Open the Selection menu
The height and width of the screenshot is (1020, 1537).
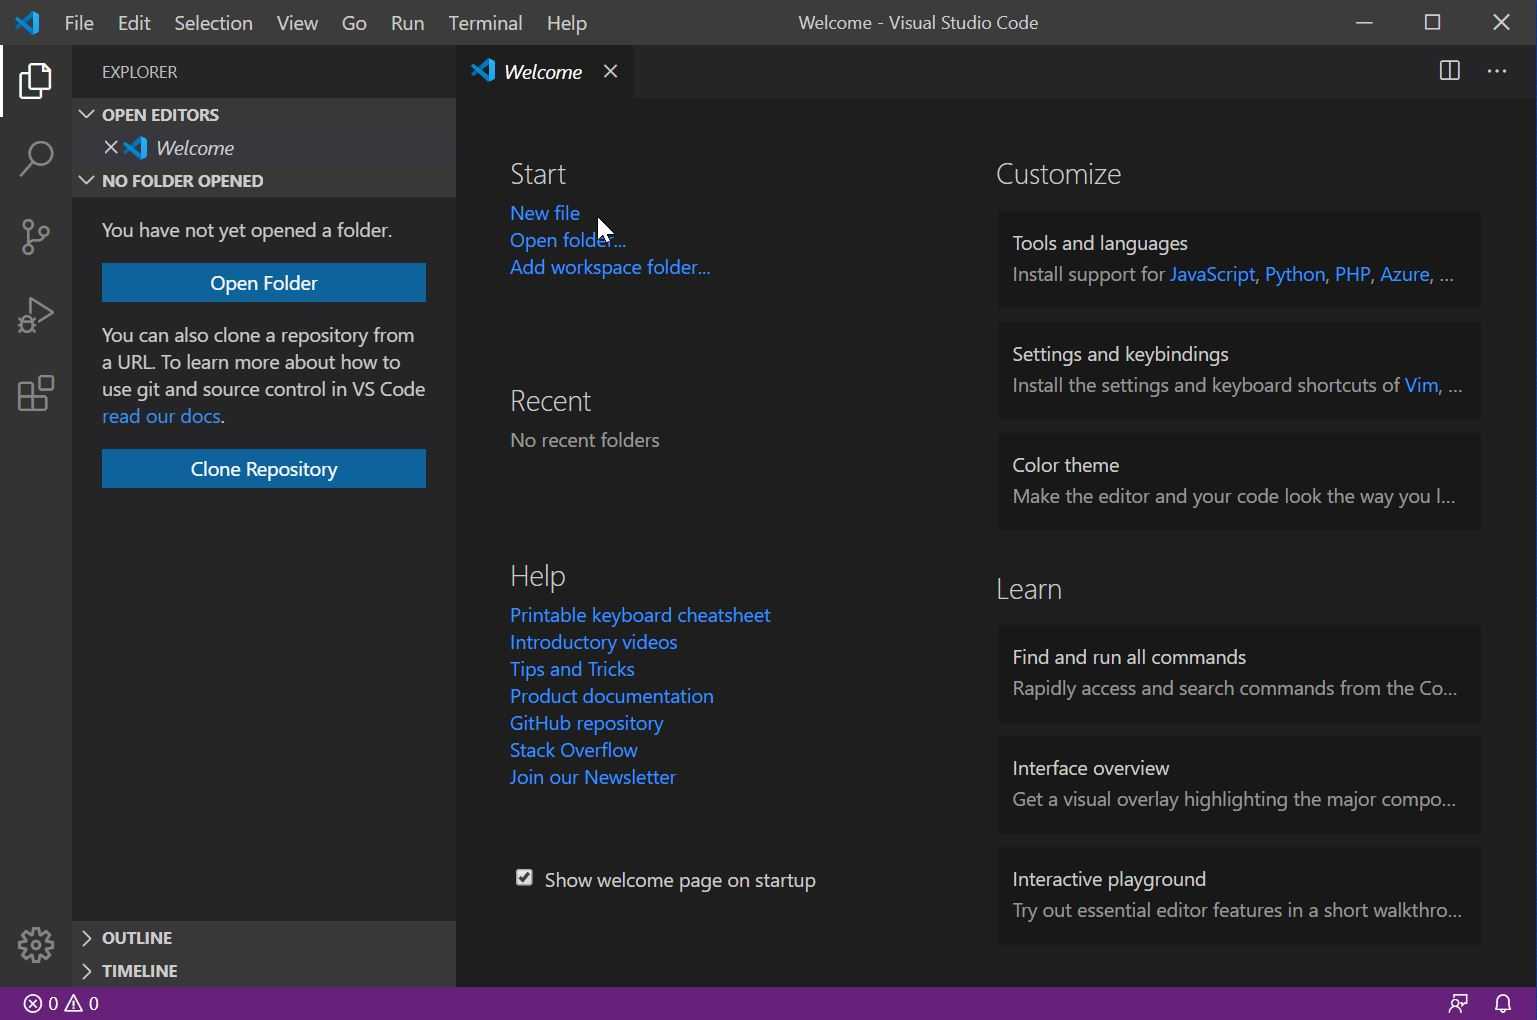coord(213,22)
